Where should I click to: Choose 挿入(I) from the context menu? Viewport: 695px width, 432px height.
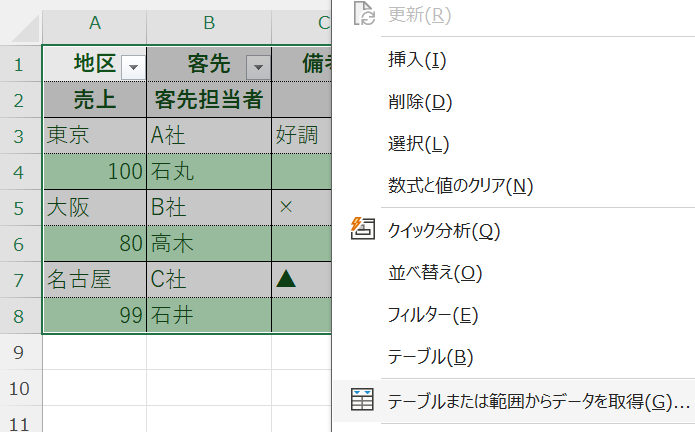pyautogui.click(x=417, y=59)
